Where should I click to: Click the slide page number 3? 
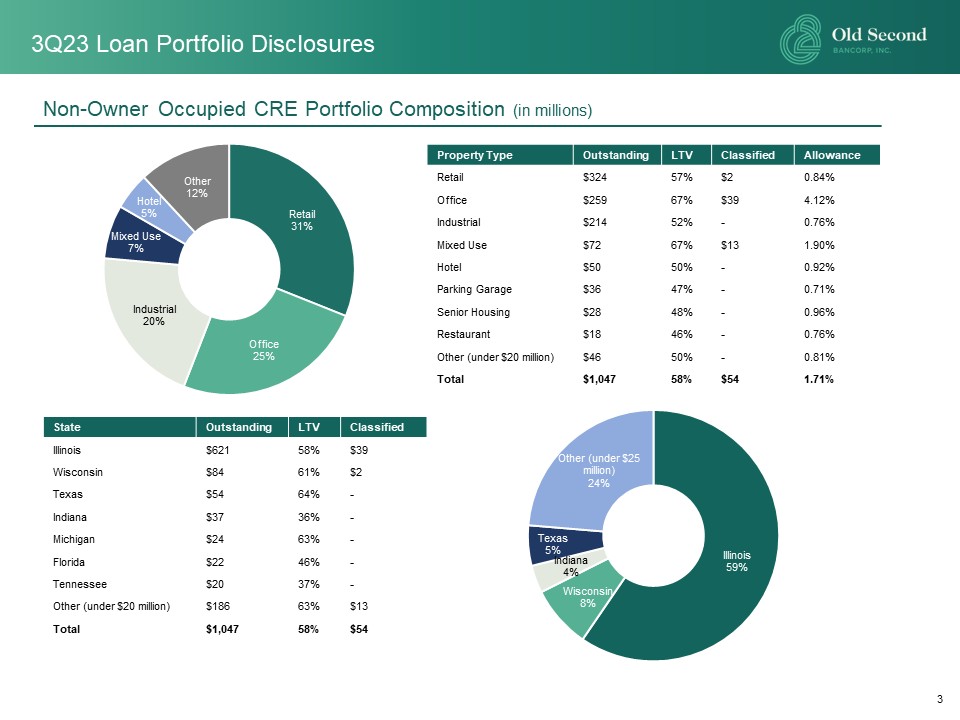pos(940,698)
